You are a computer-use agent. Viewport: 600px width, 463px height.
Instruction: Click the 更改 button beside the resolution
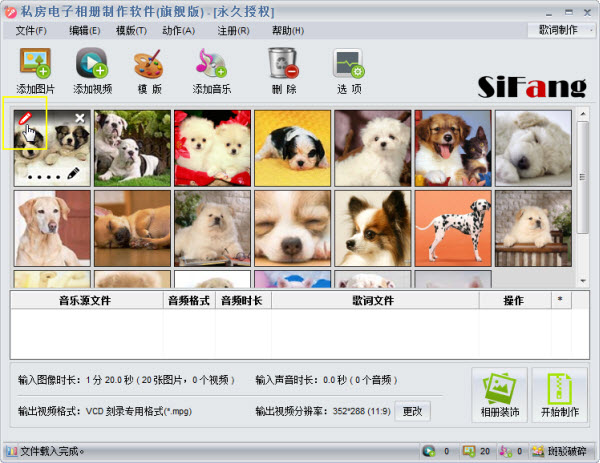(x=413, y=410)
